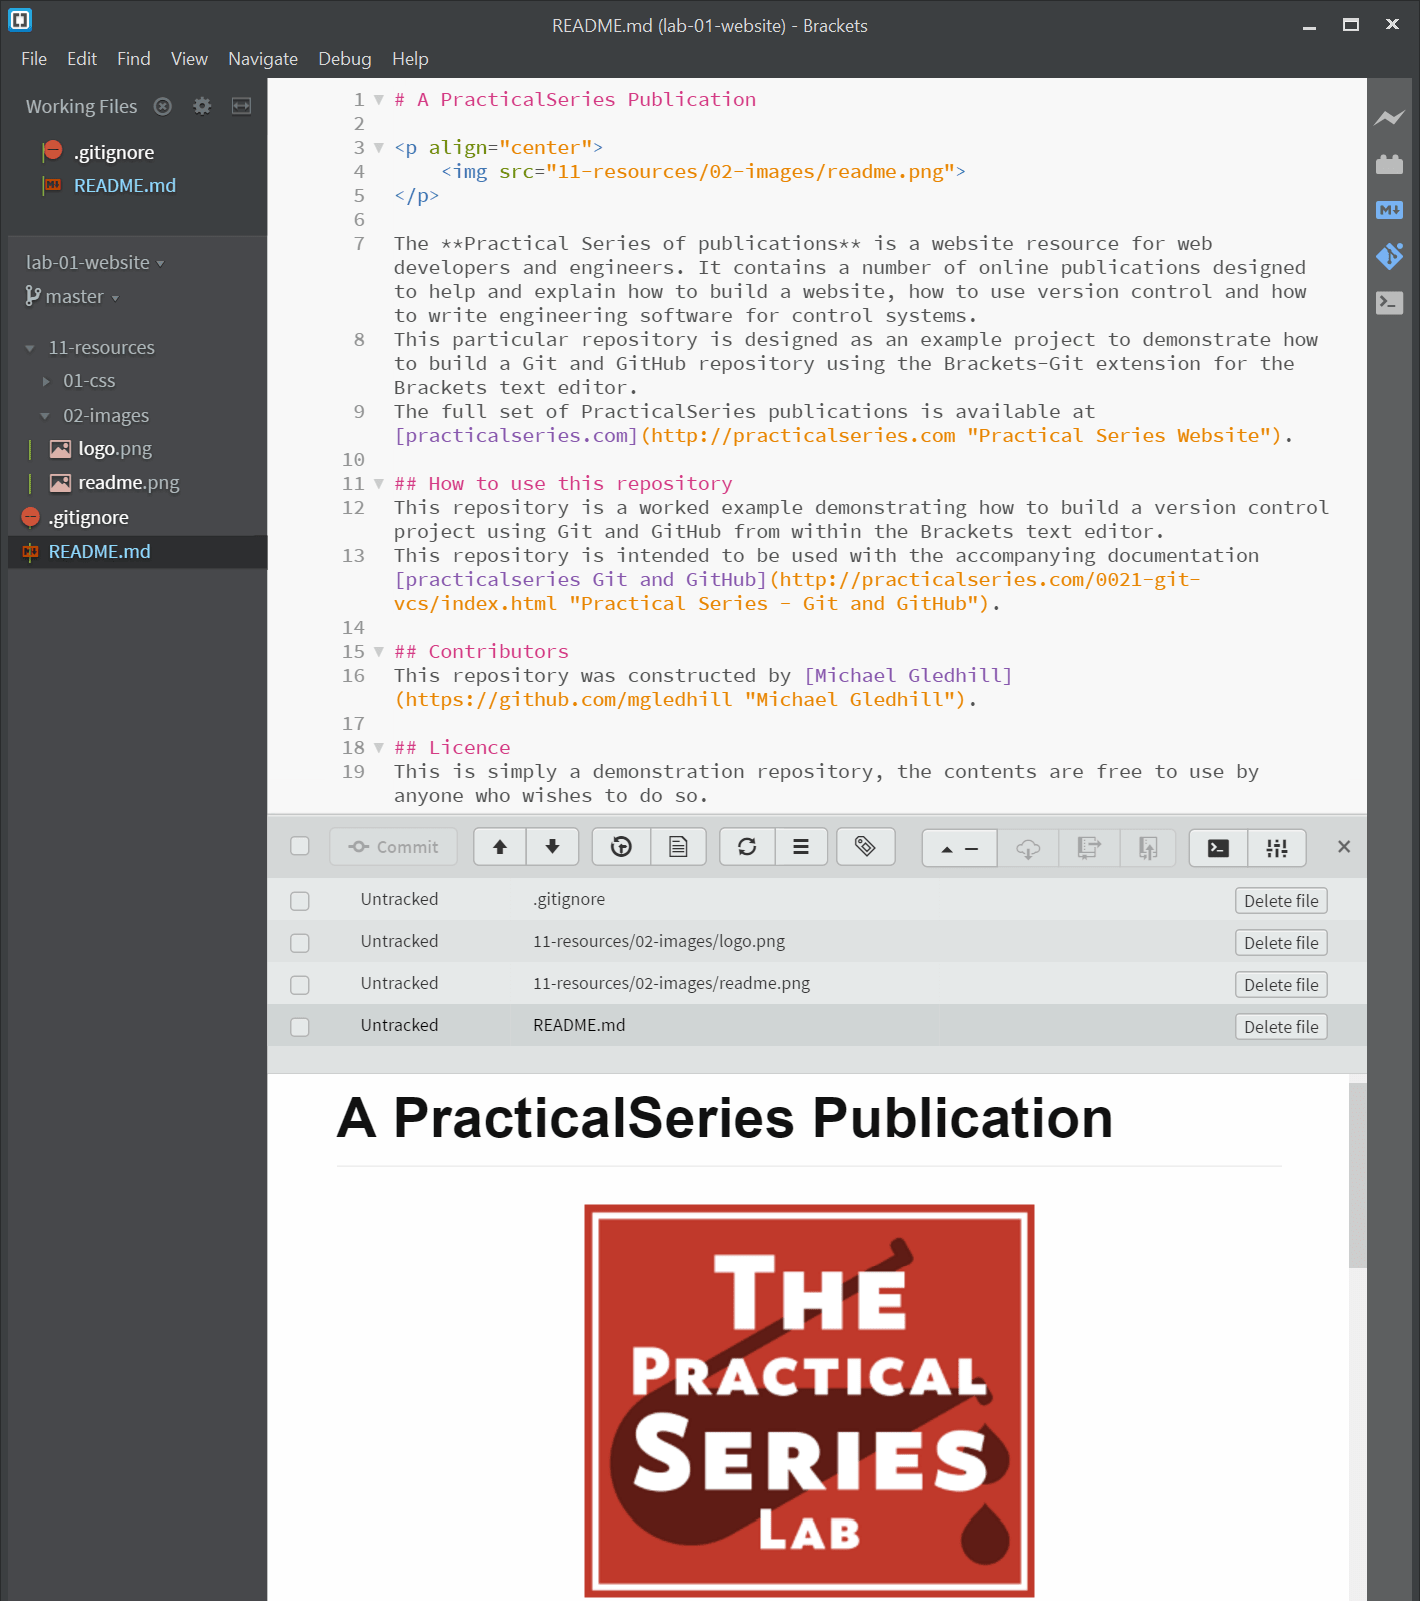Viewport: 1420px width, 1601px height.
Task: Open Working Files gear settings icon
Action: (x=202, y=106)
